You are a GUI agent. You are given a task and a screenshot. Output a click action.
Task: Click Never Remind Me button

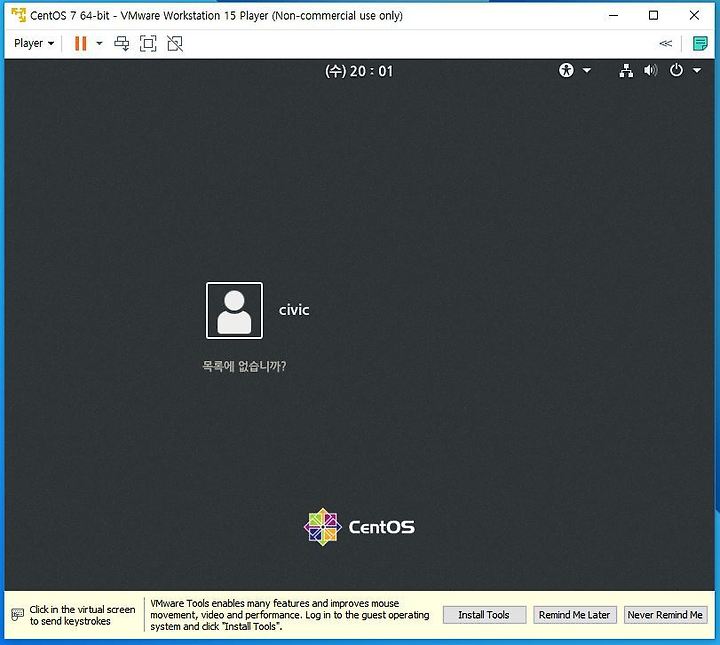[665, 615]
